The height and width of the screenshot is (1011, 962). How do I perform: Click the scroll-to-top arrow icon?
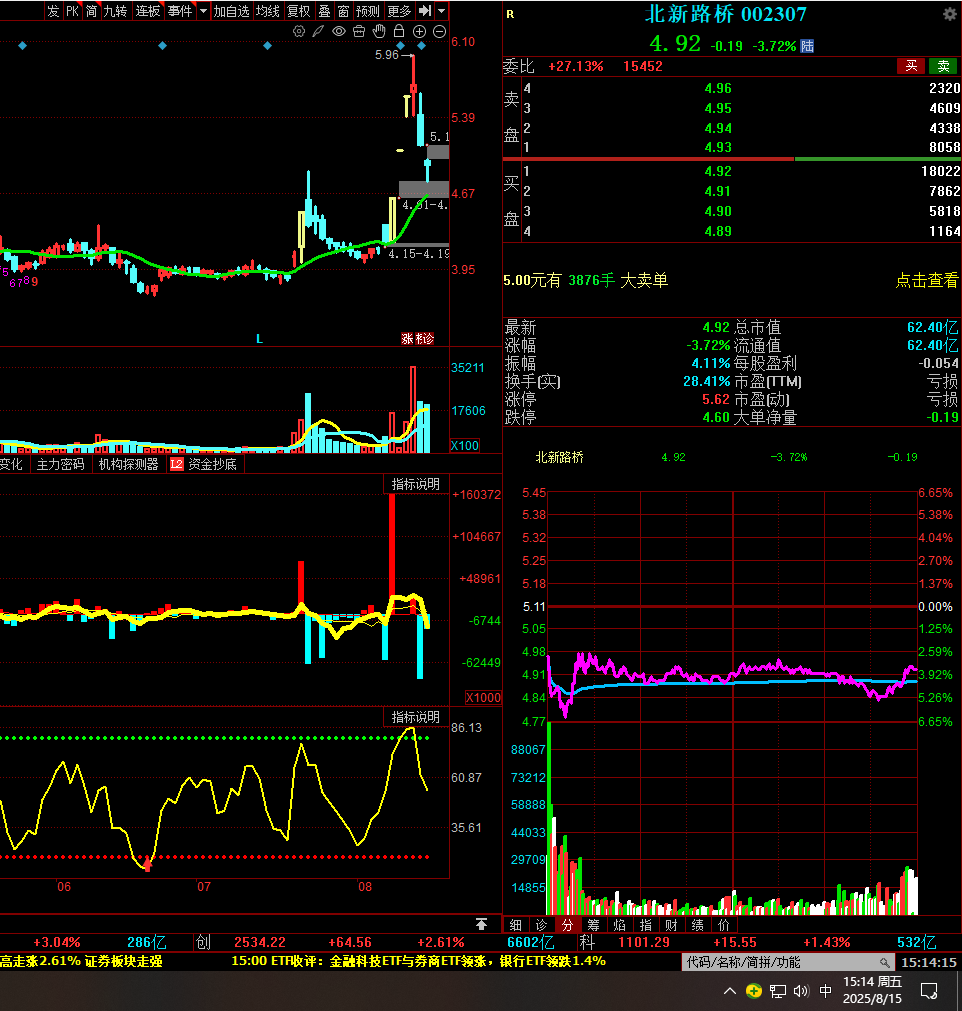(x=482, y=924)
